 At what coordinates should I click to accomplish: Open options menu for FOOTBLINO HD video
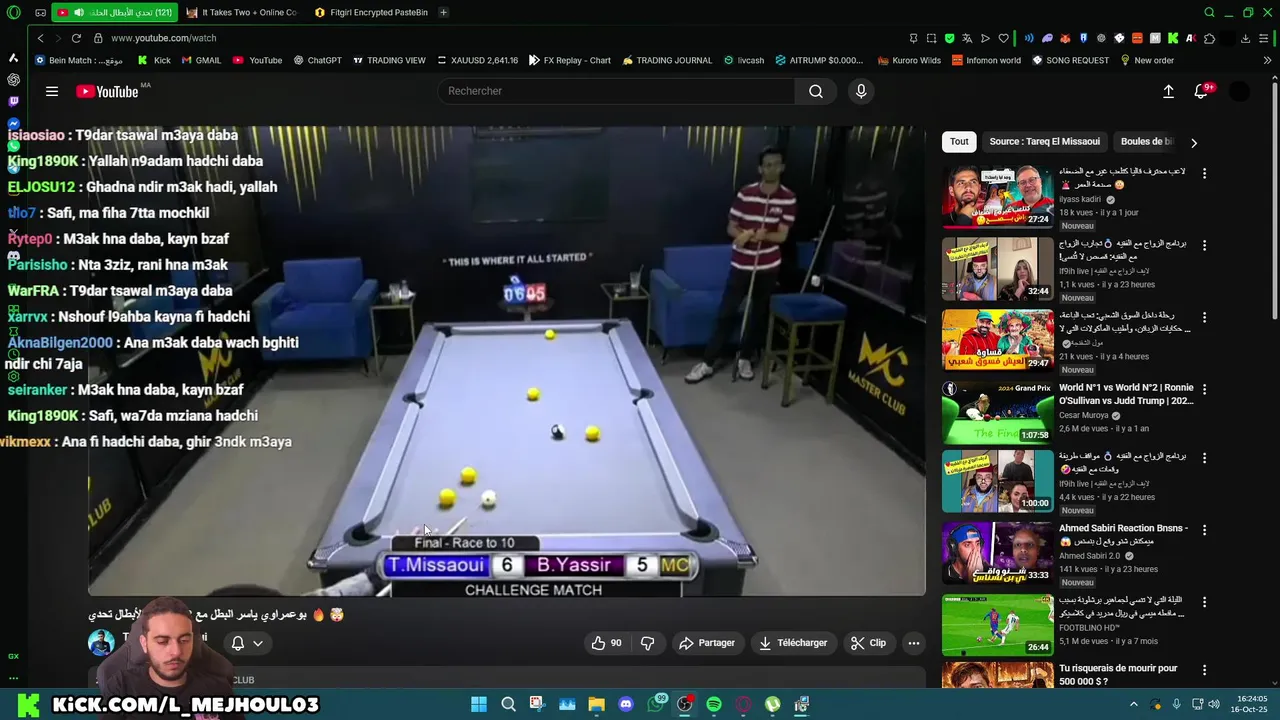(x=1204, y=601)
